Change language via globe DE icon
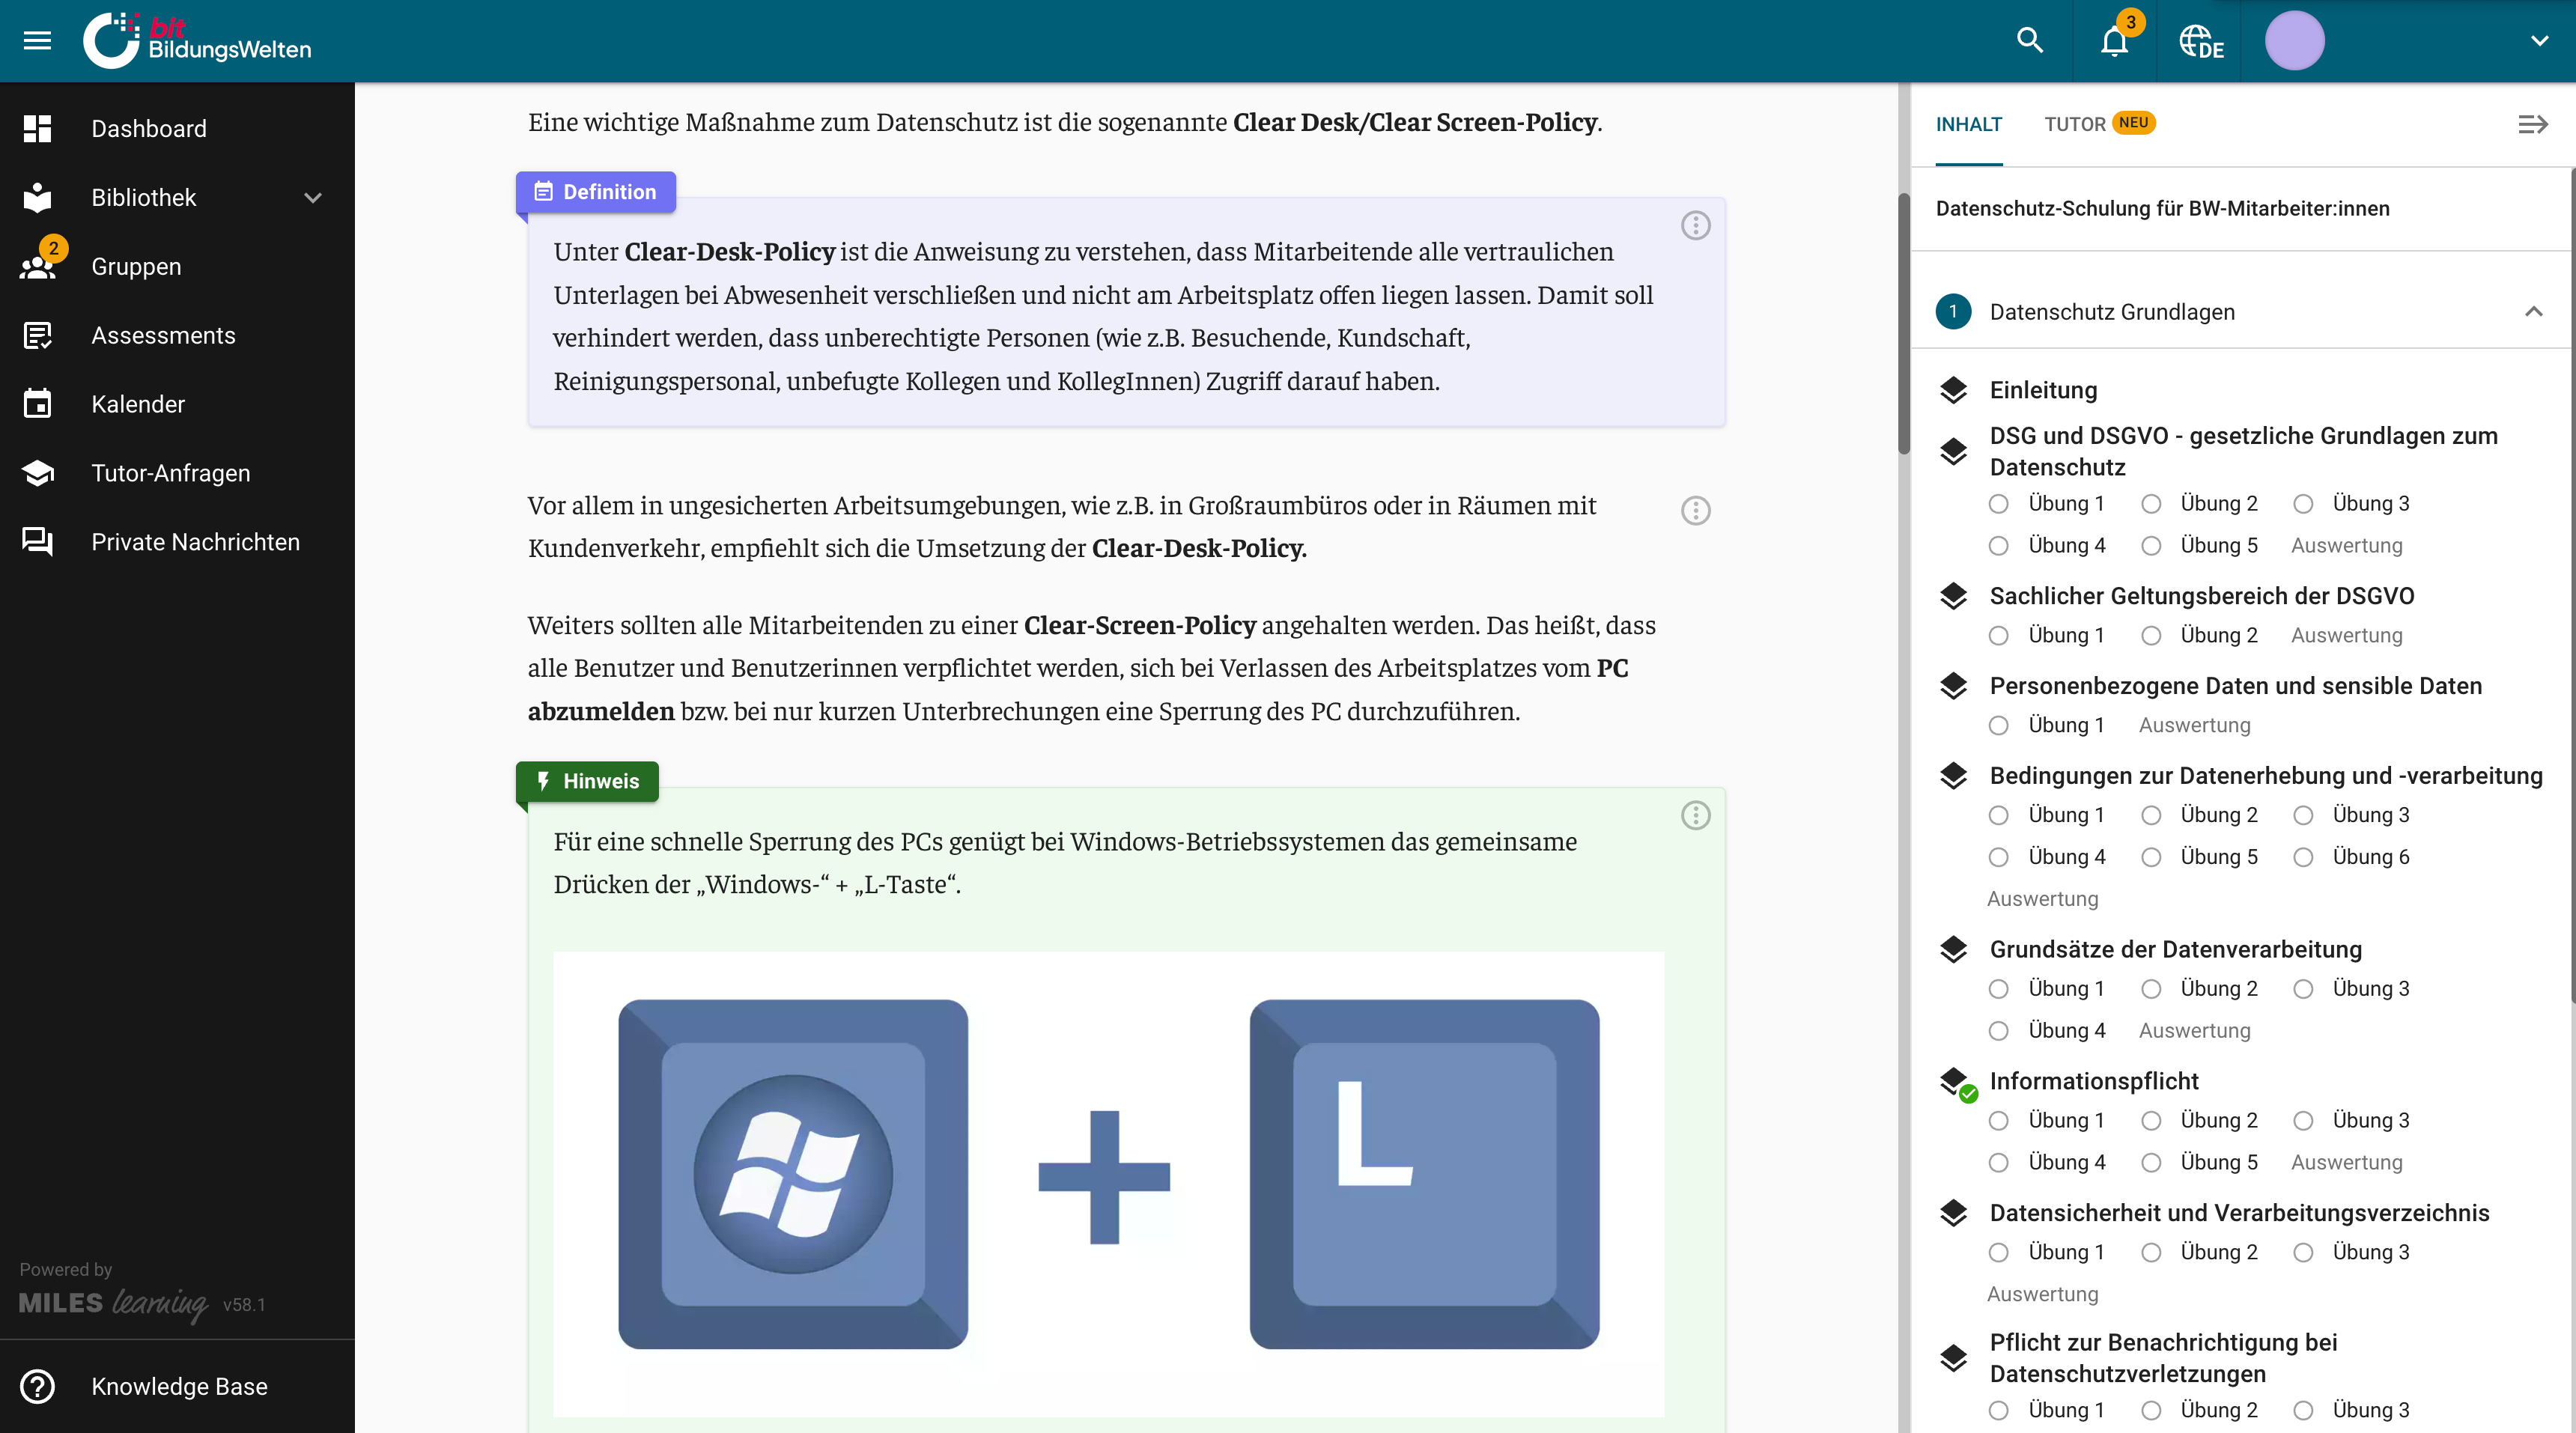 (x=2199, y=41)
